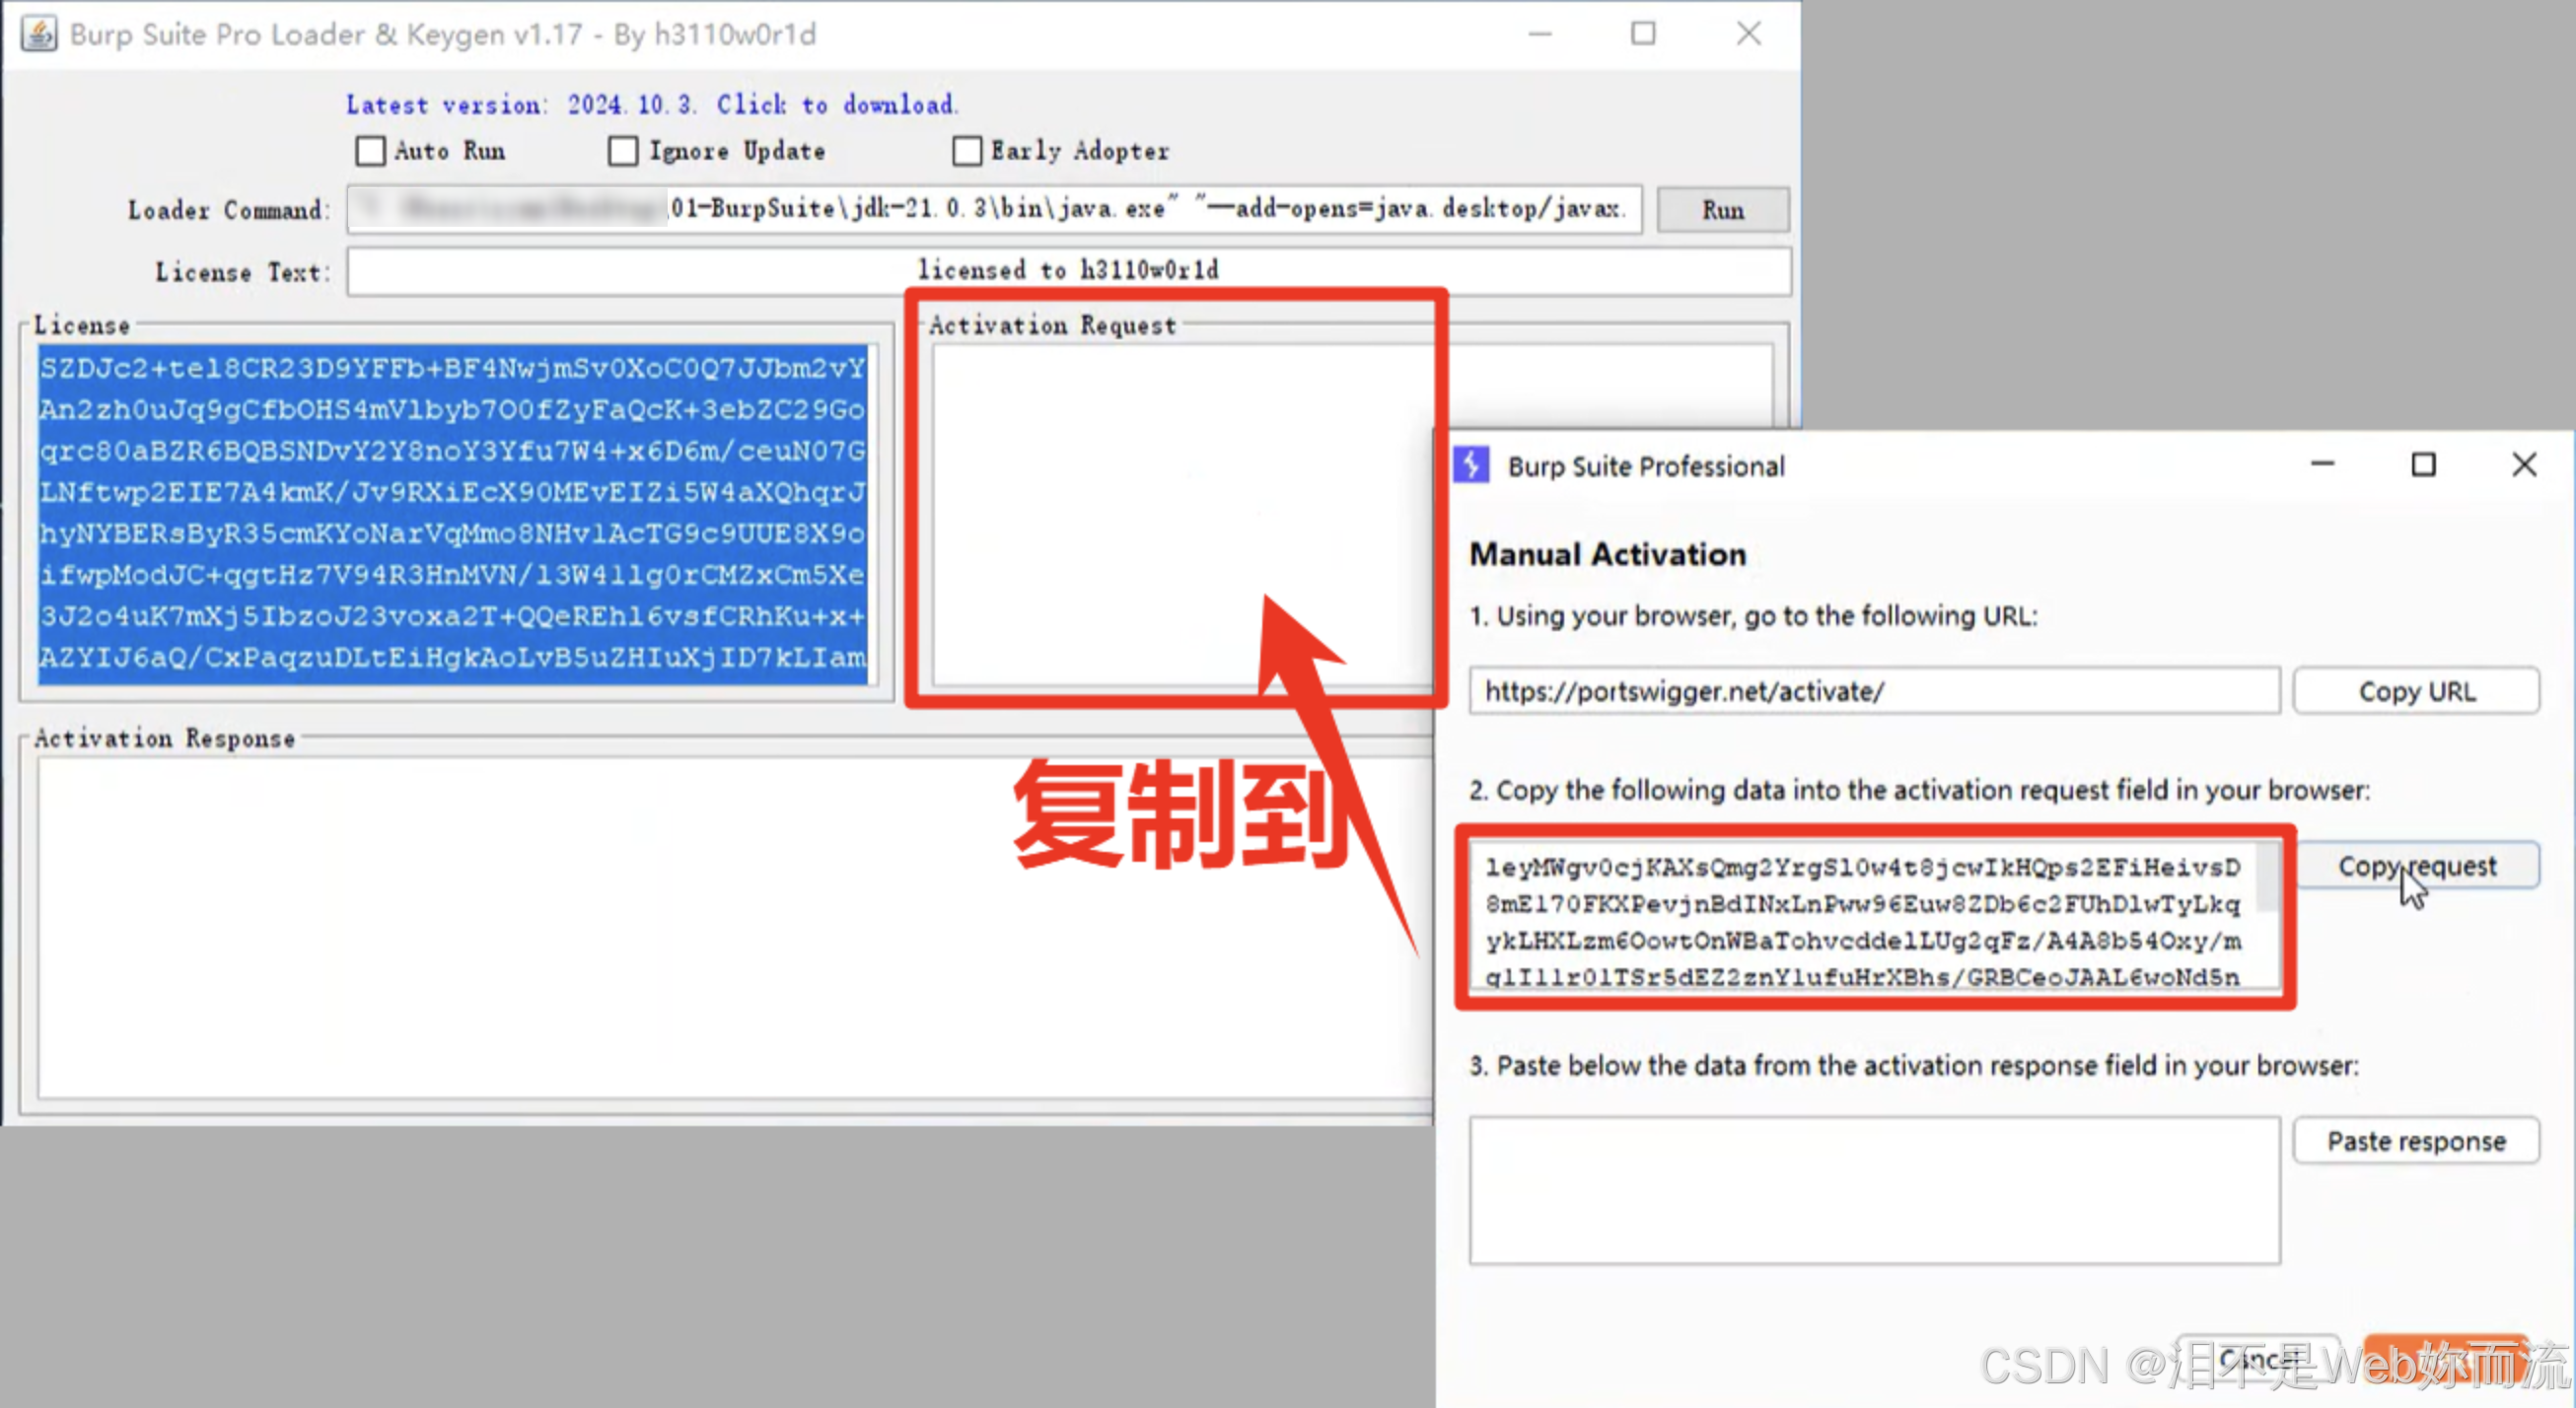Close the Burp Suite Professional dialog

pos(2524,464)
